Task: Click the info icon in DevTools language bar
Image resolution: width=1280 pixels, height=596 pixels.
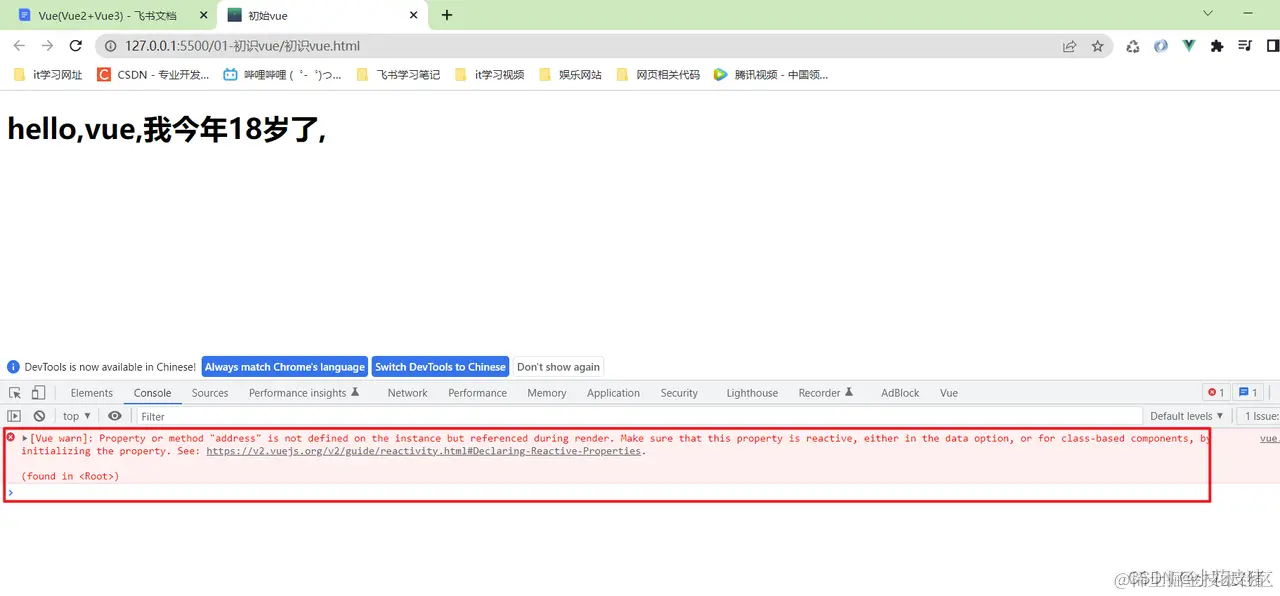Action: point(14,367)
